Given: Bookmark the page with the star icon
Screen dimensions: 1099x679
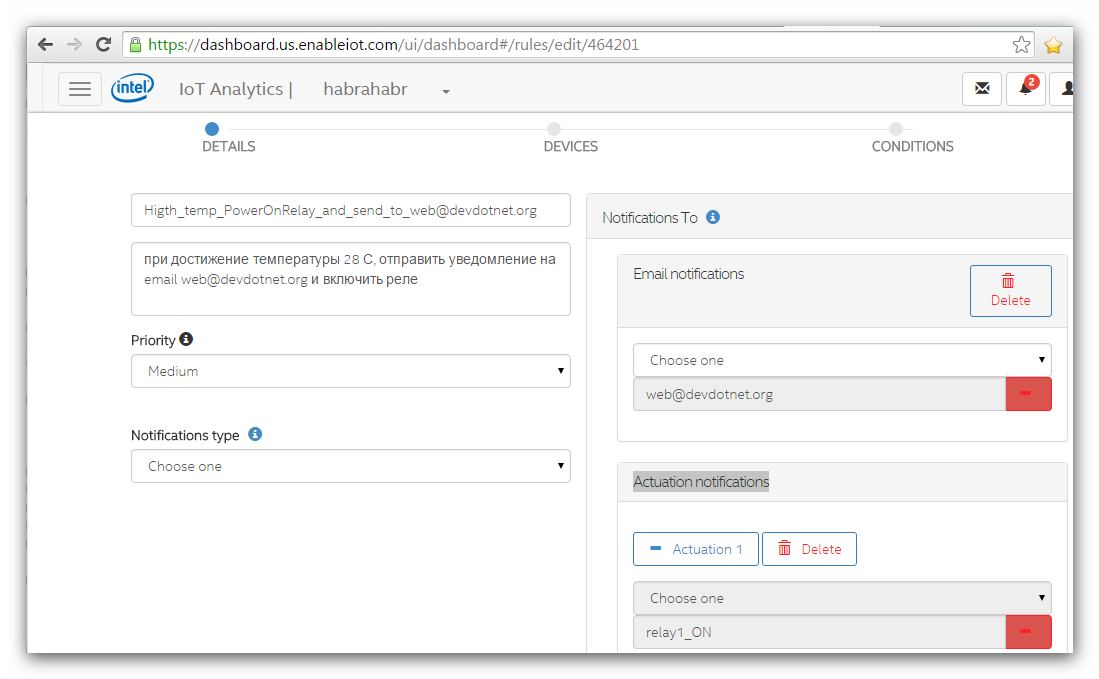Looking at the screenshot, I should tap(1021, 44).
